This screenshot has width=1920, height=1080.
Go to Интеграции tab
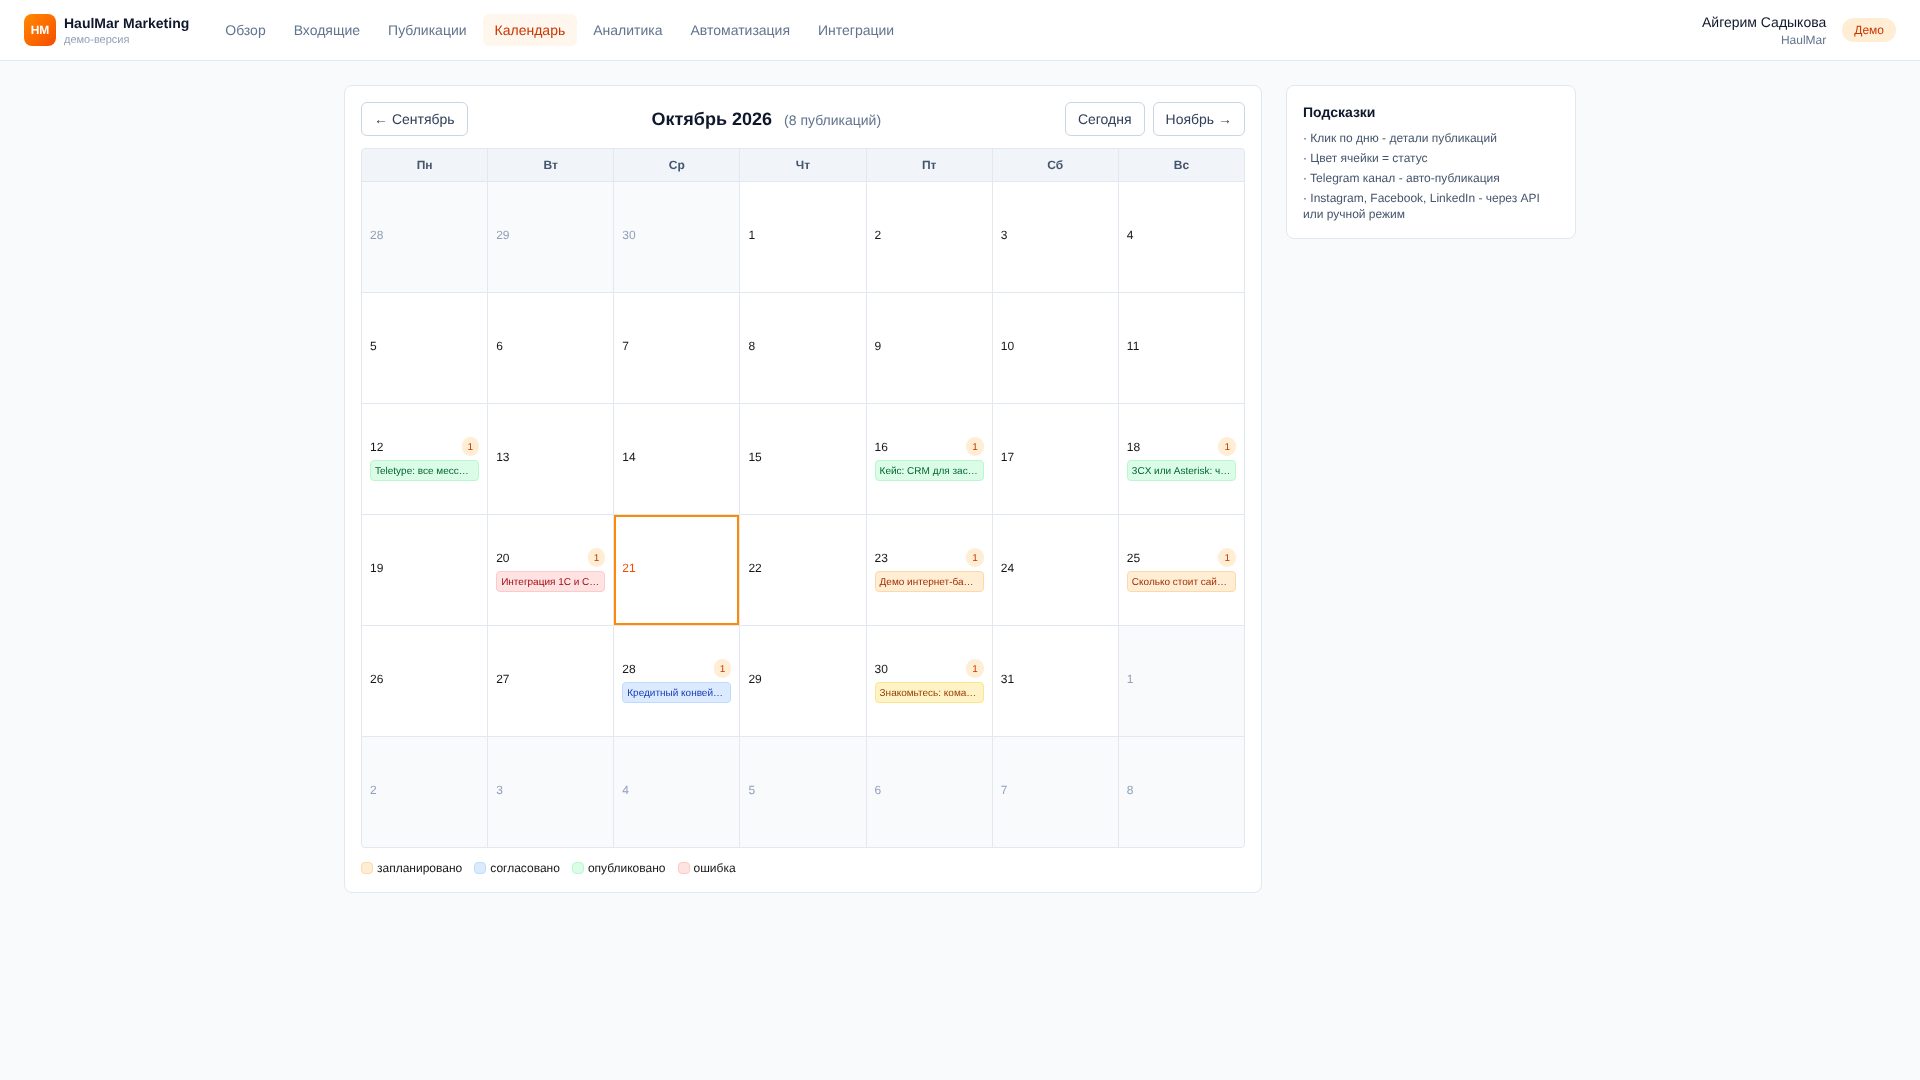[856, 30]
